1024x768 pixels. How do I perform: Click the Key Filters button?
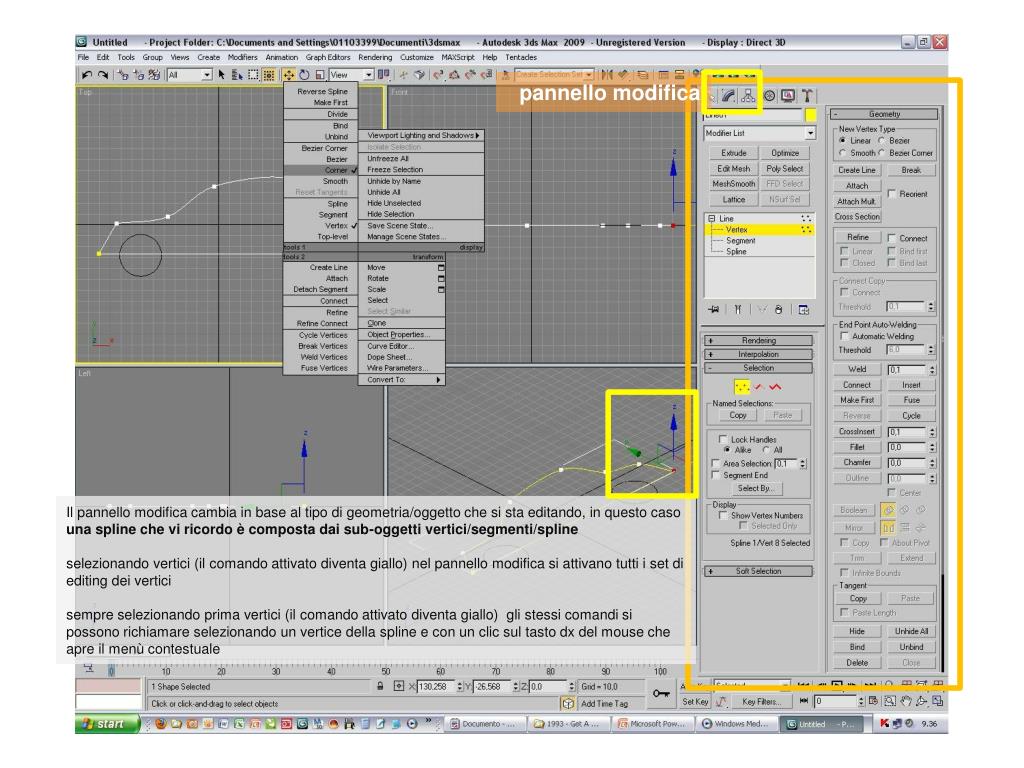point(760,702)
